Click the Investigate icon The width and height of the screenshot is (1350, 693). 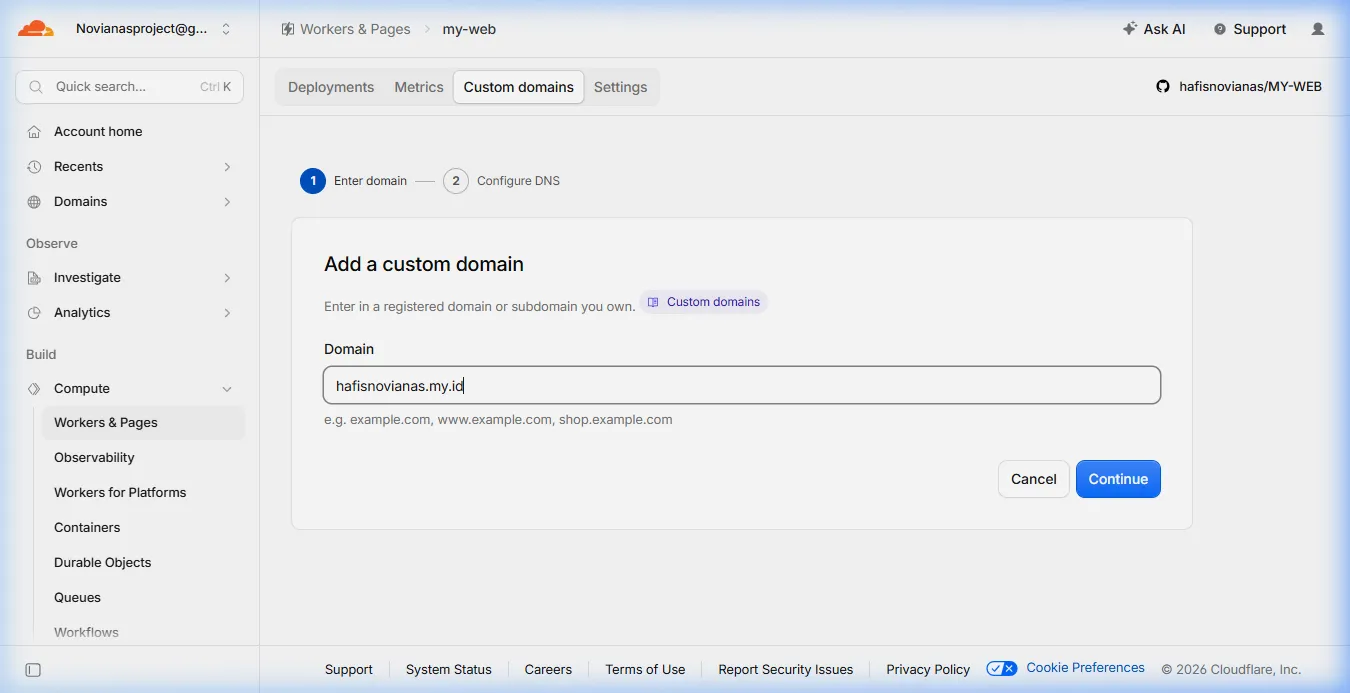pos(34,277)
